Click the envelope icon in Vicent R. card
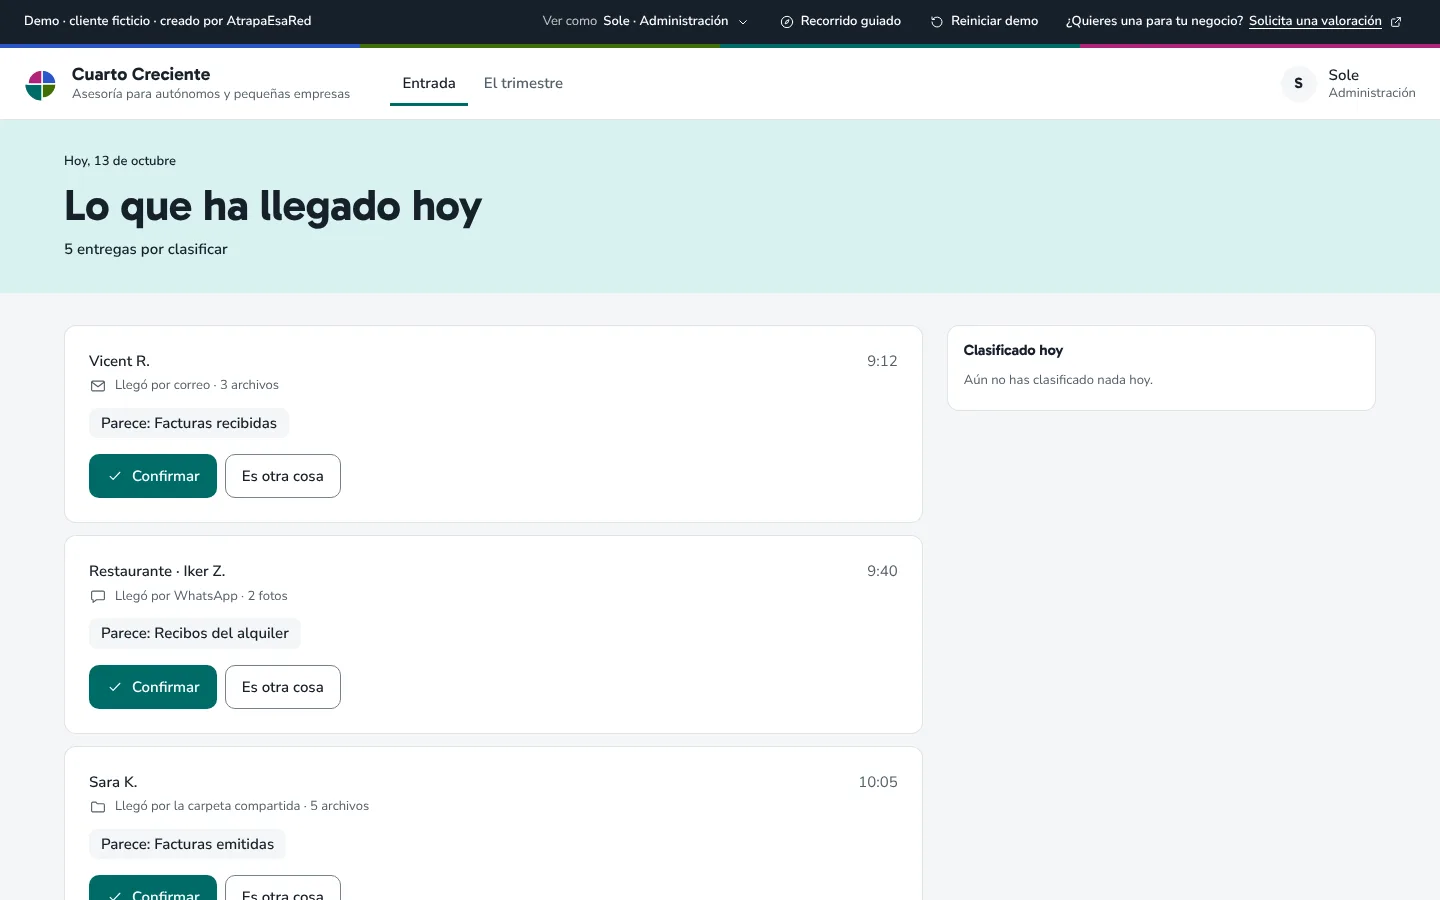The image size is (1440, 900). tap(98, 386)
